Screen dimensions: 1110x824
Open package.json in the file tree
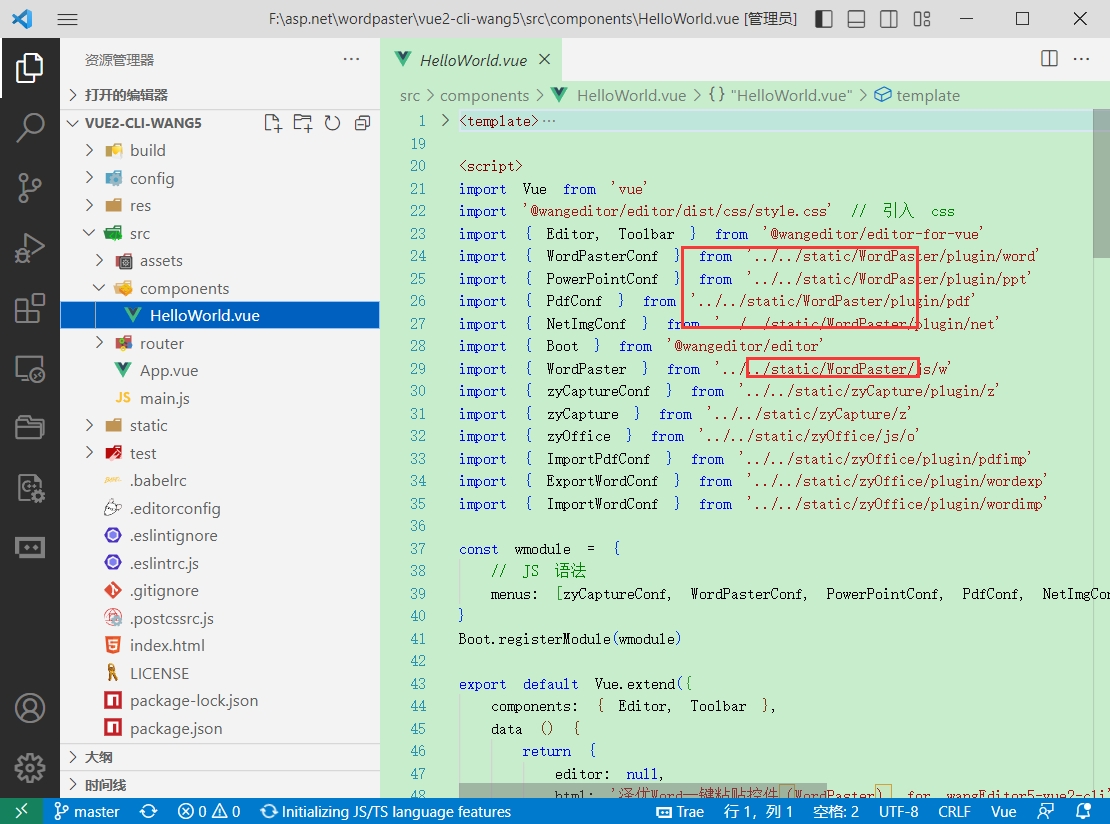(x=176, y=728)
